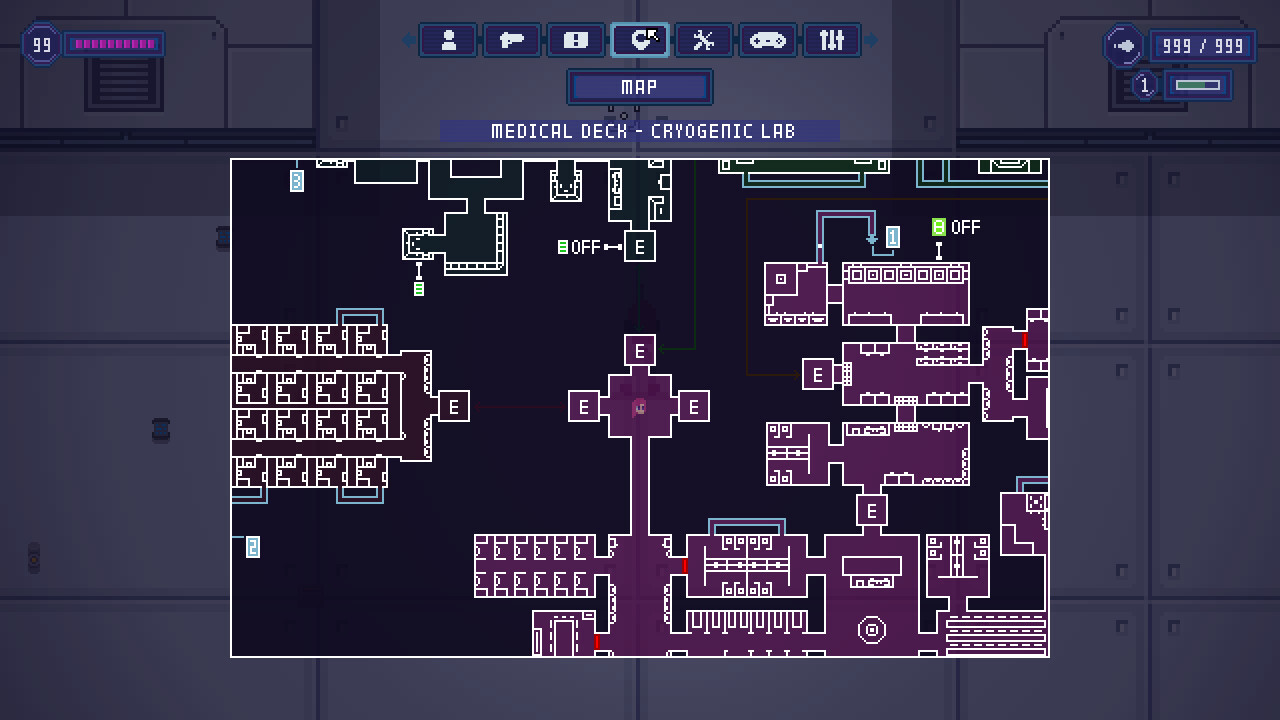Open the items tab with exclamation icon
The image size is (1280, 720).
[x=575, y=40]
